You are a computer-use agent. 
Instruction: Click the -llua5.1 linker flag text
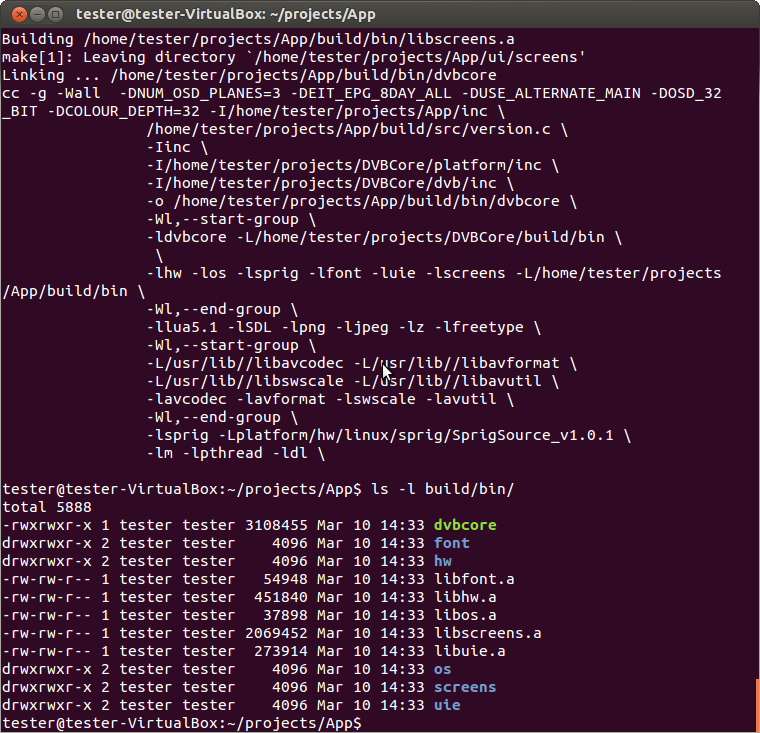[x=182, y=327]
